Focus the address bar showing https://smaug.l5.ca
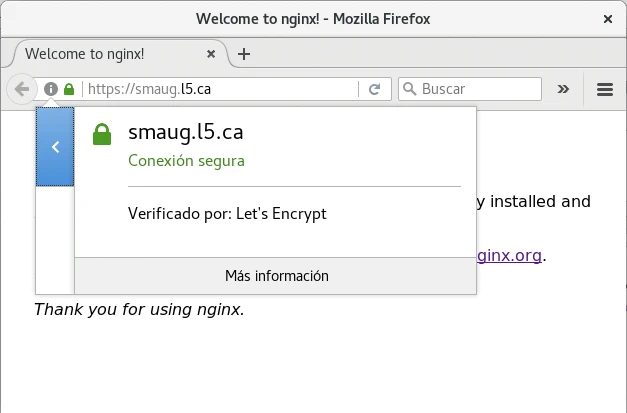627x413 pixels. (220, 89)
